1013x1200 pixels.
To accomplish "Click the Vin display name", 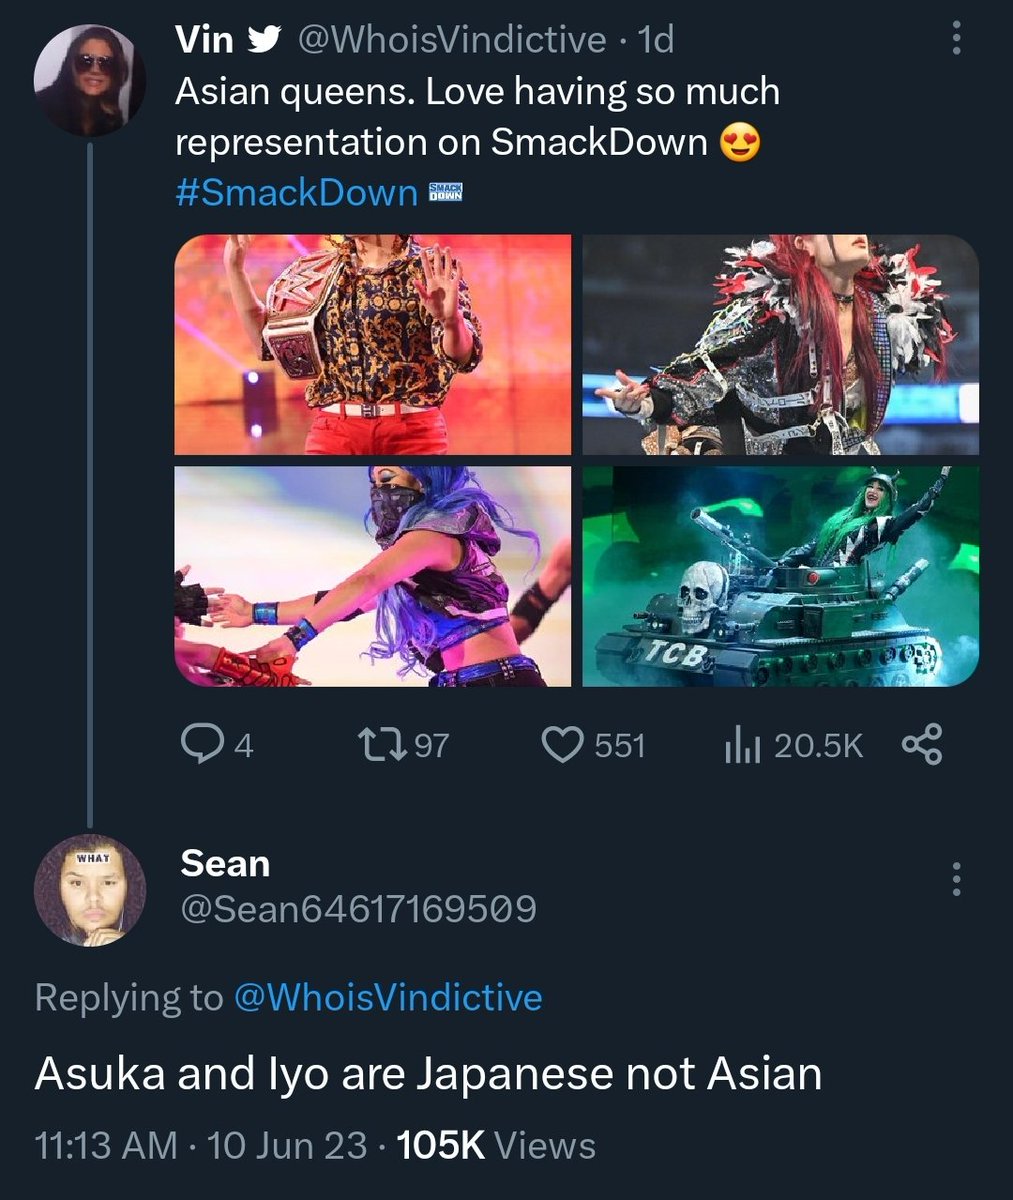I will (x=204, y=40).
